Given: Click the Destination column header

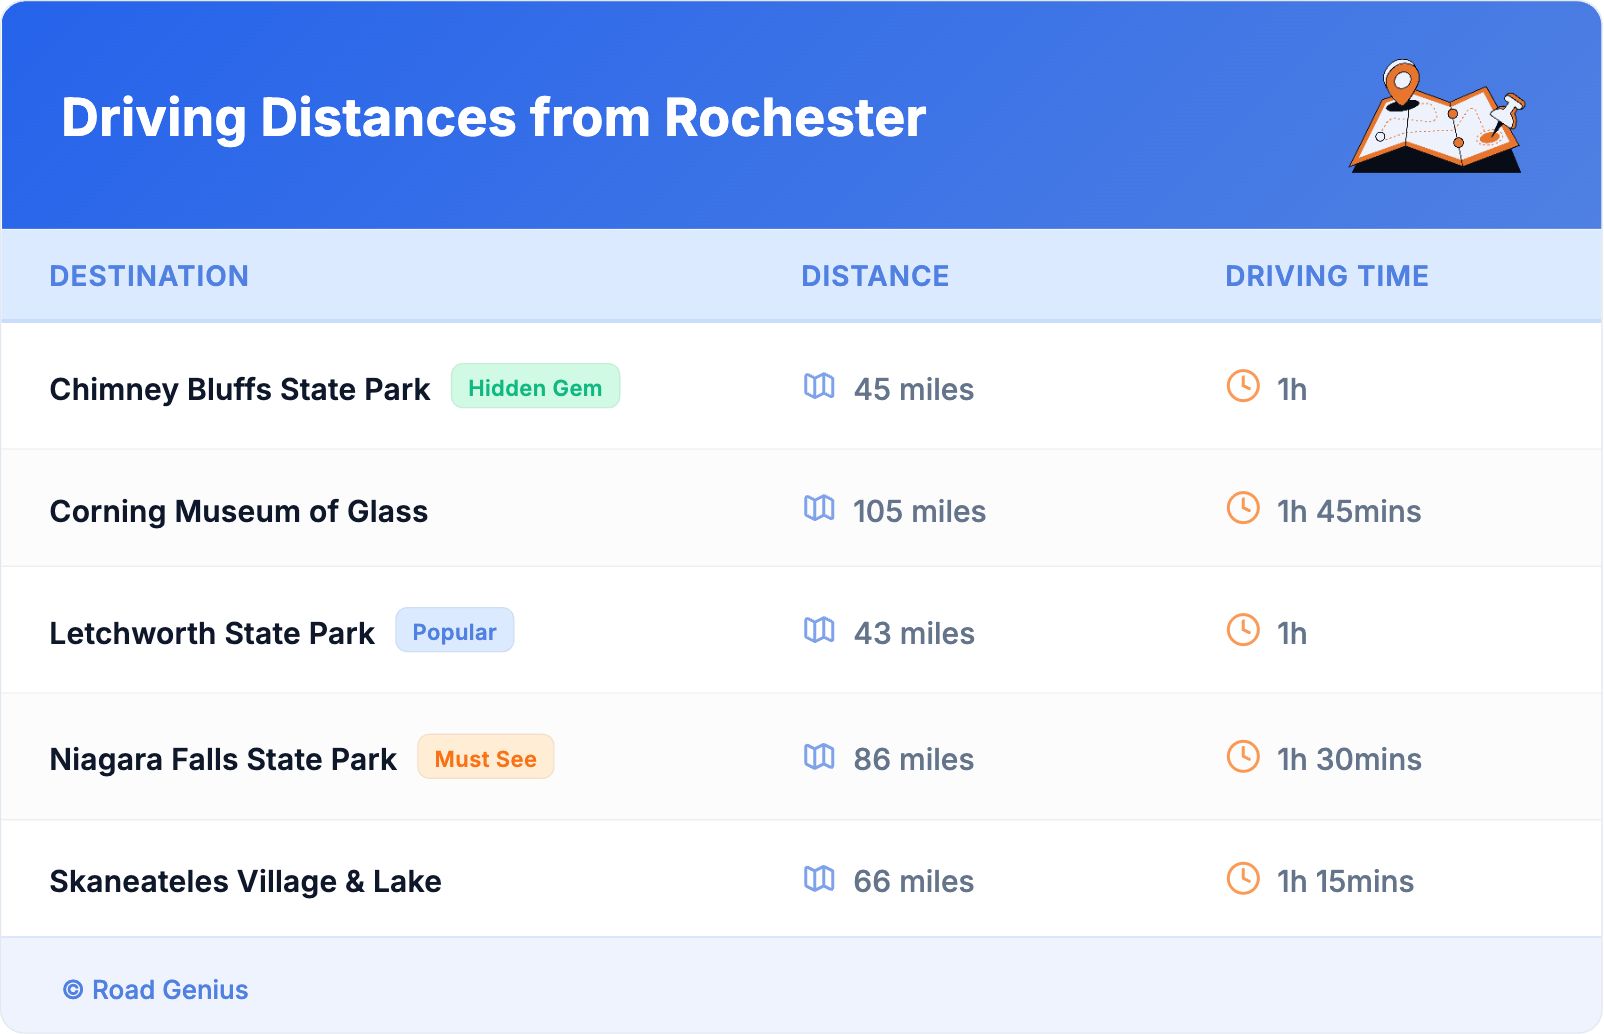Looking at the screenshot, I should [x=149, y=276].
